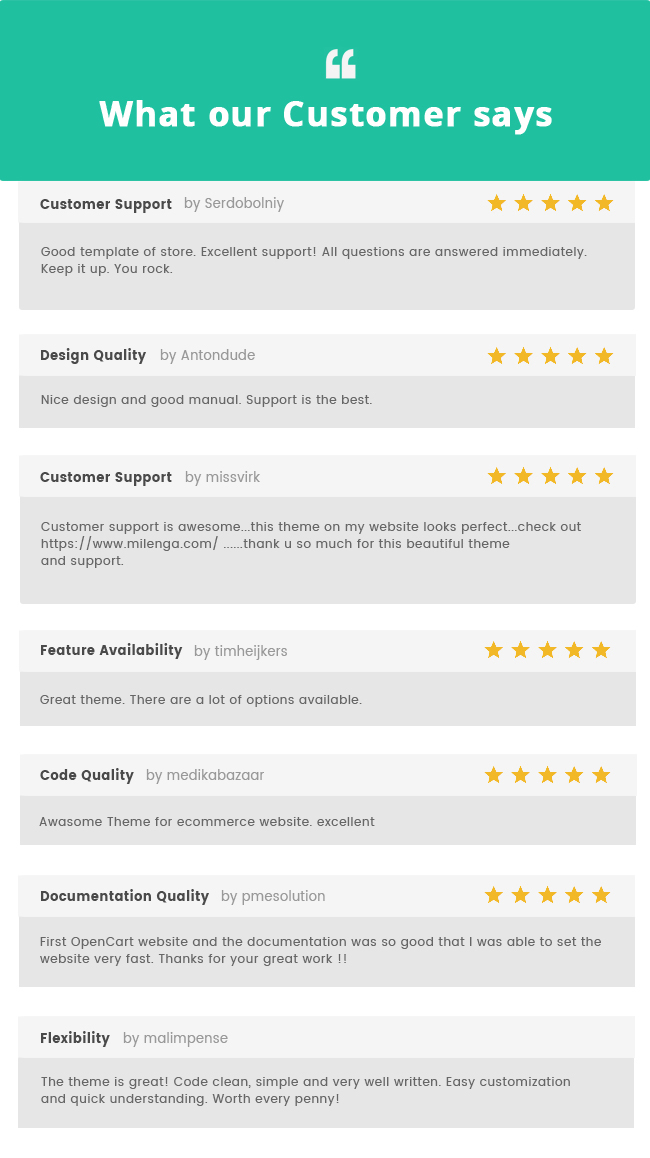Click the fifth star of Antondude's review

click(604, 356)
